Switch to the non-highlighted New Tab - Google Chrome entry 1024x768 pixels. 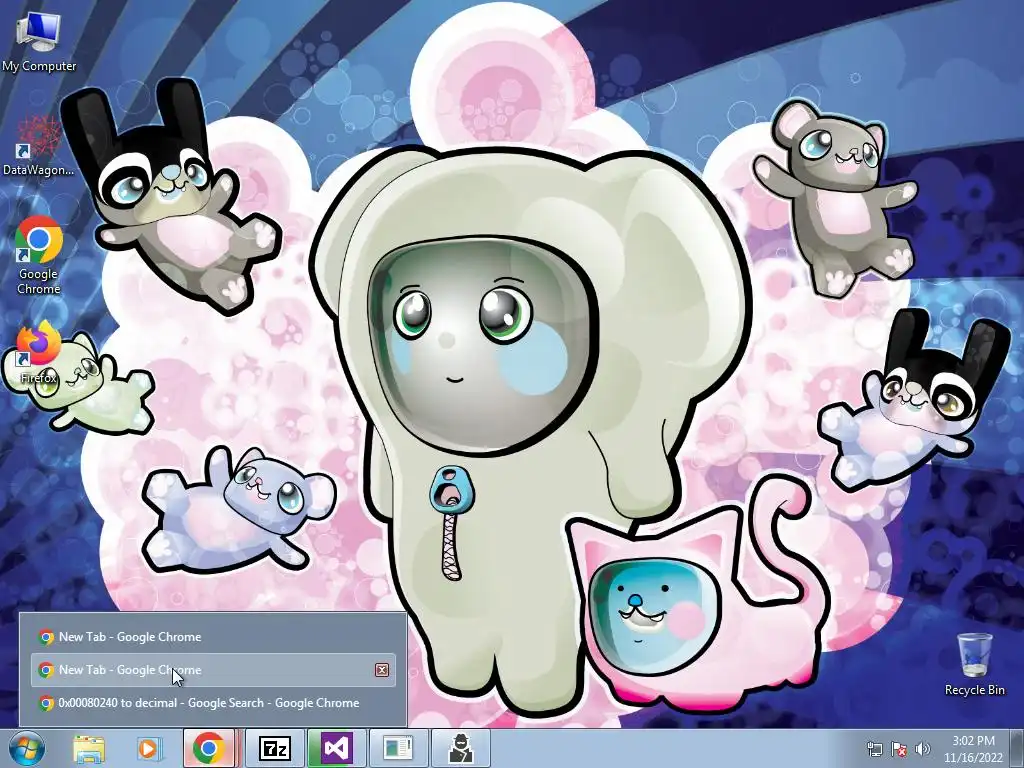[x=213, y=637]
